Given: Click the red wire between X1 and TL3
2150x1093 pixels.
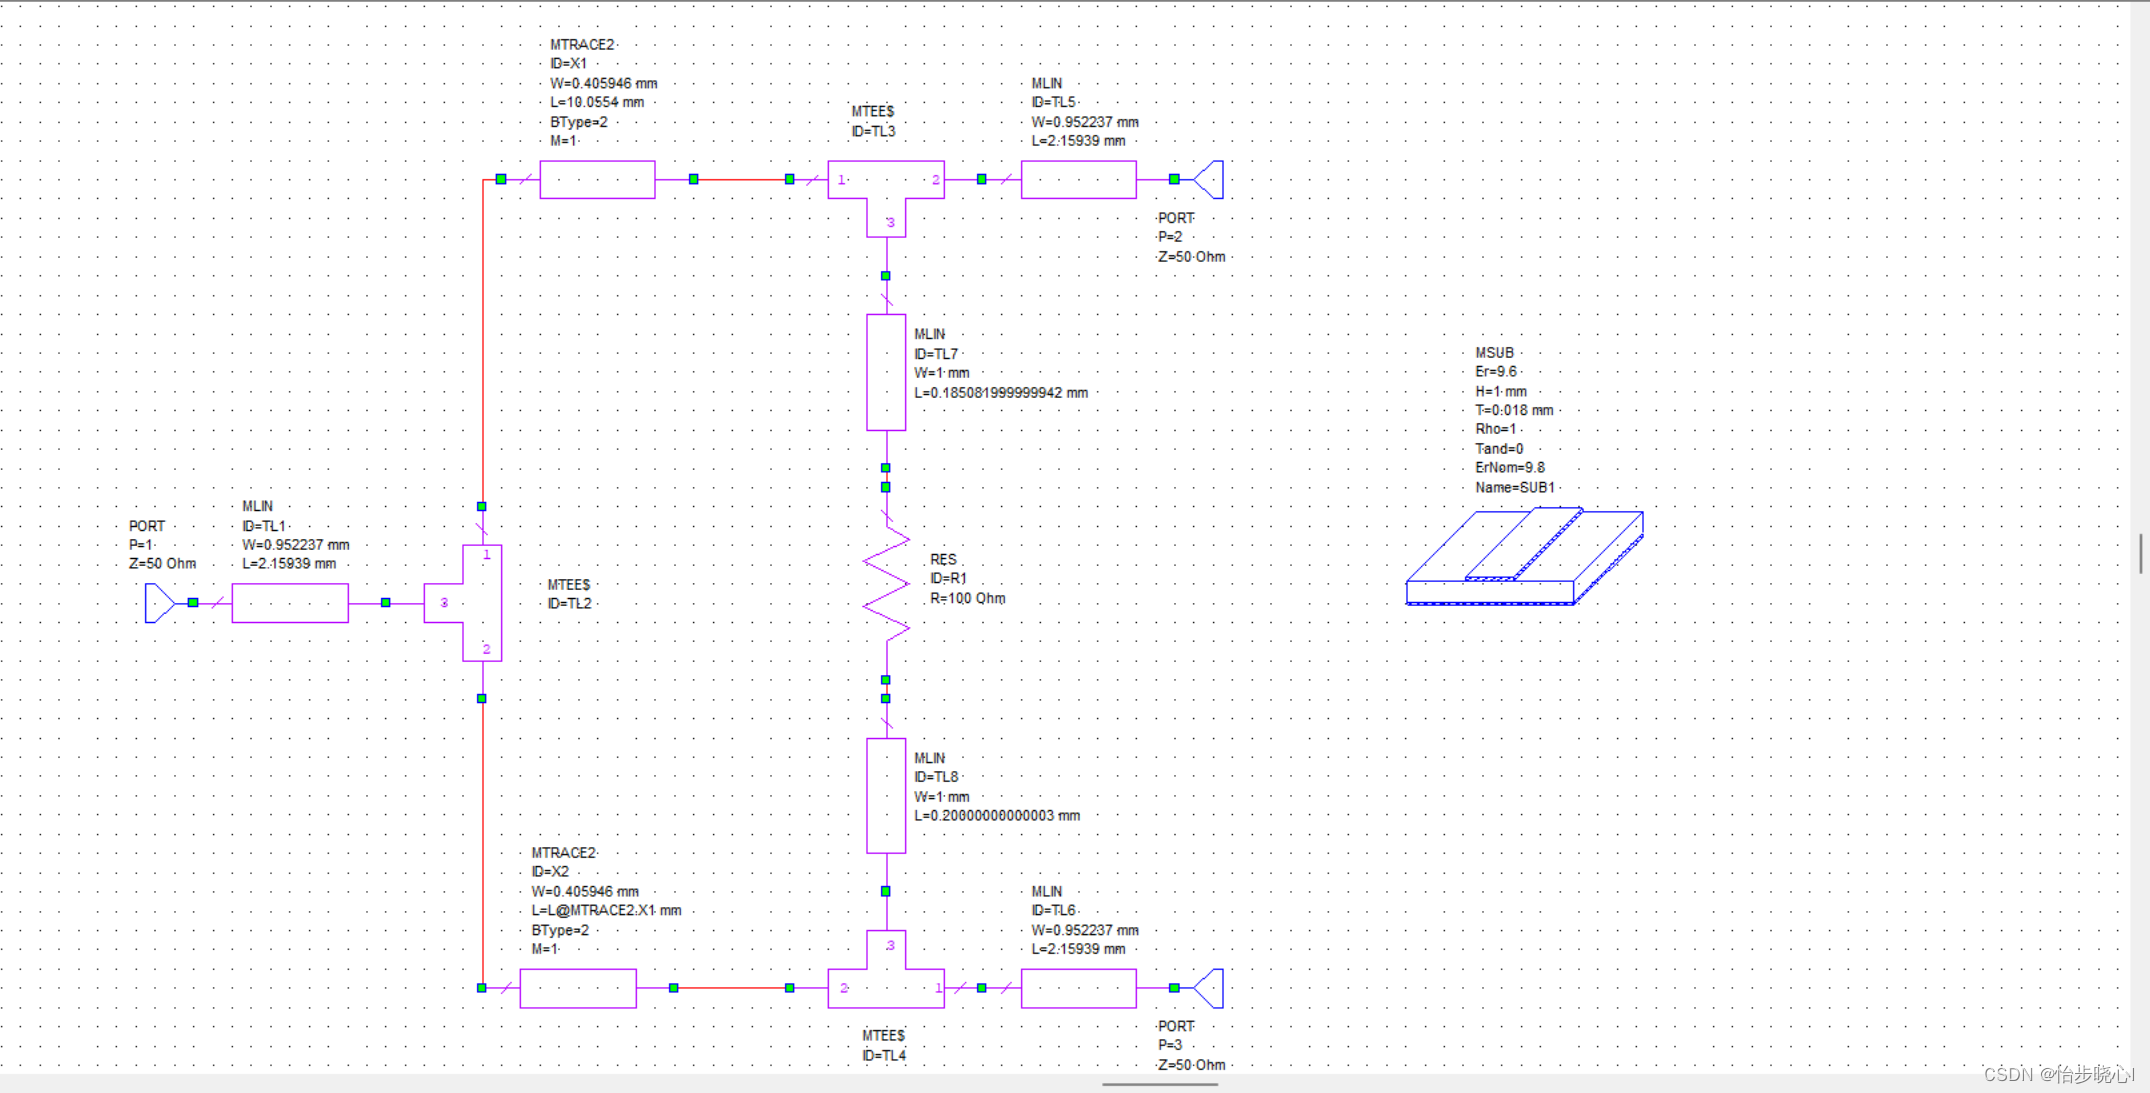Looking at the screenshot, I should [741, 180].
